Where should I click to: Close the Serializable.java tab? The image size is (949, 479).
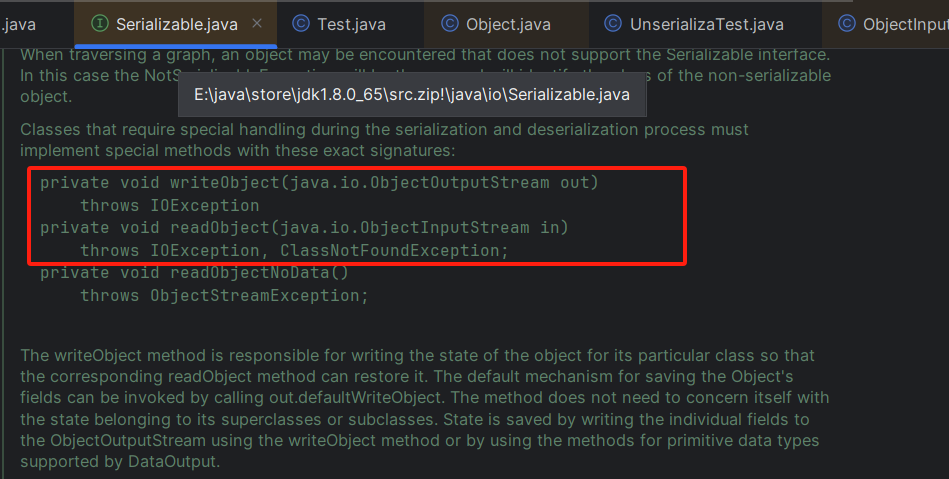click(257, 24)
